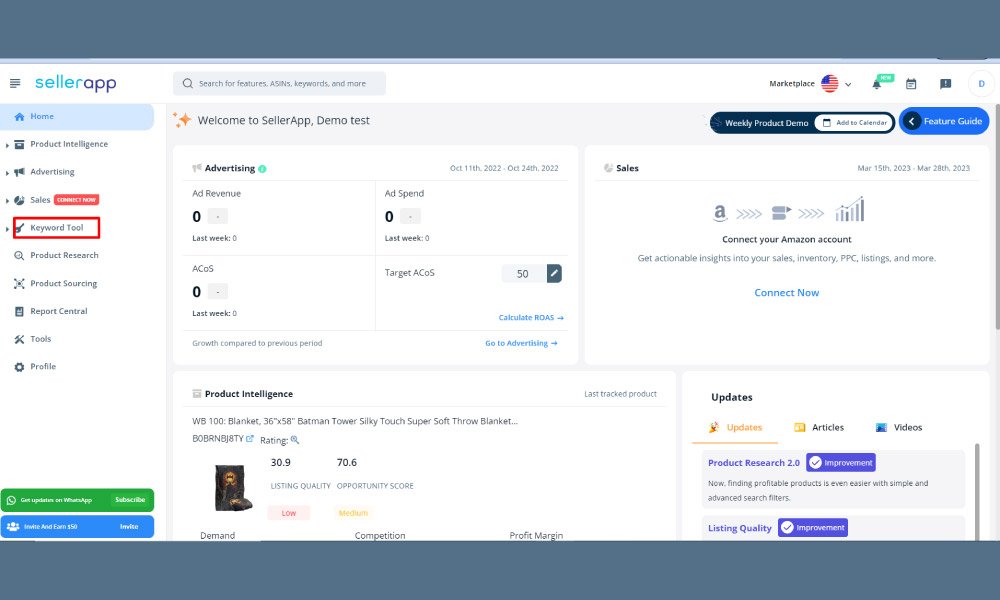Open the user avatar D
This screenshot has width=1000, height=600.
982,84
